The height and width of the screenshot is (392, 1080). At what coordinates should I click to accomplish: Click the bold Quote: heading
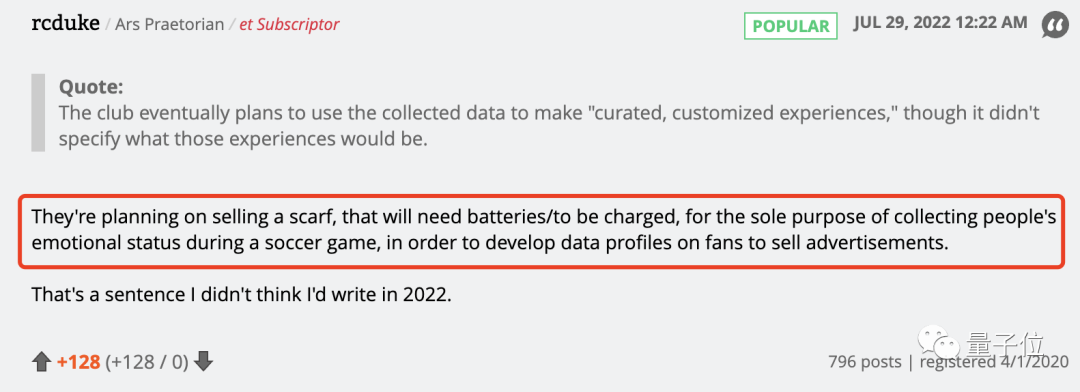pos(92,87)
